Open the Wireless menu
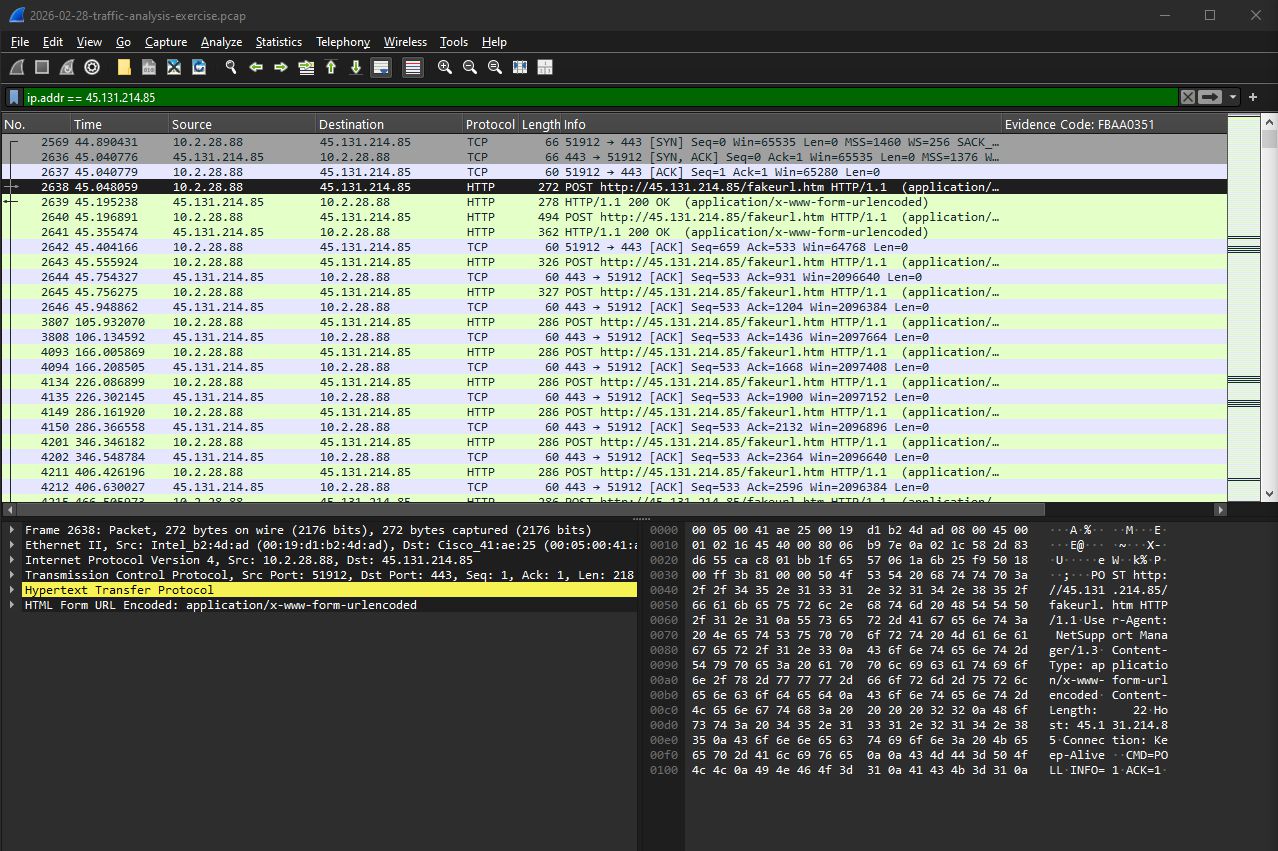This screenshot has height=851, width=1278. click(405, 42)
